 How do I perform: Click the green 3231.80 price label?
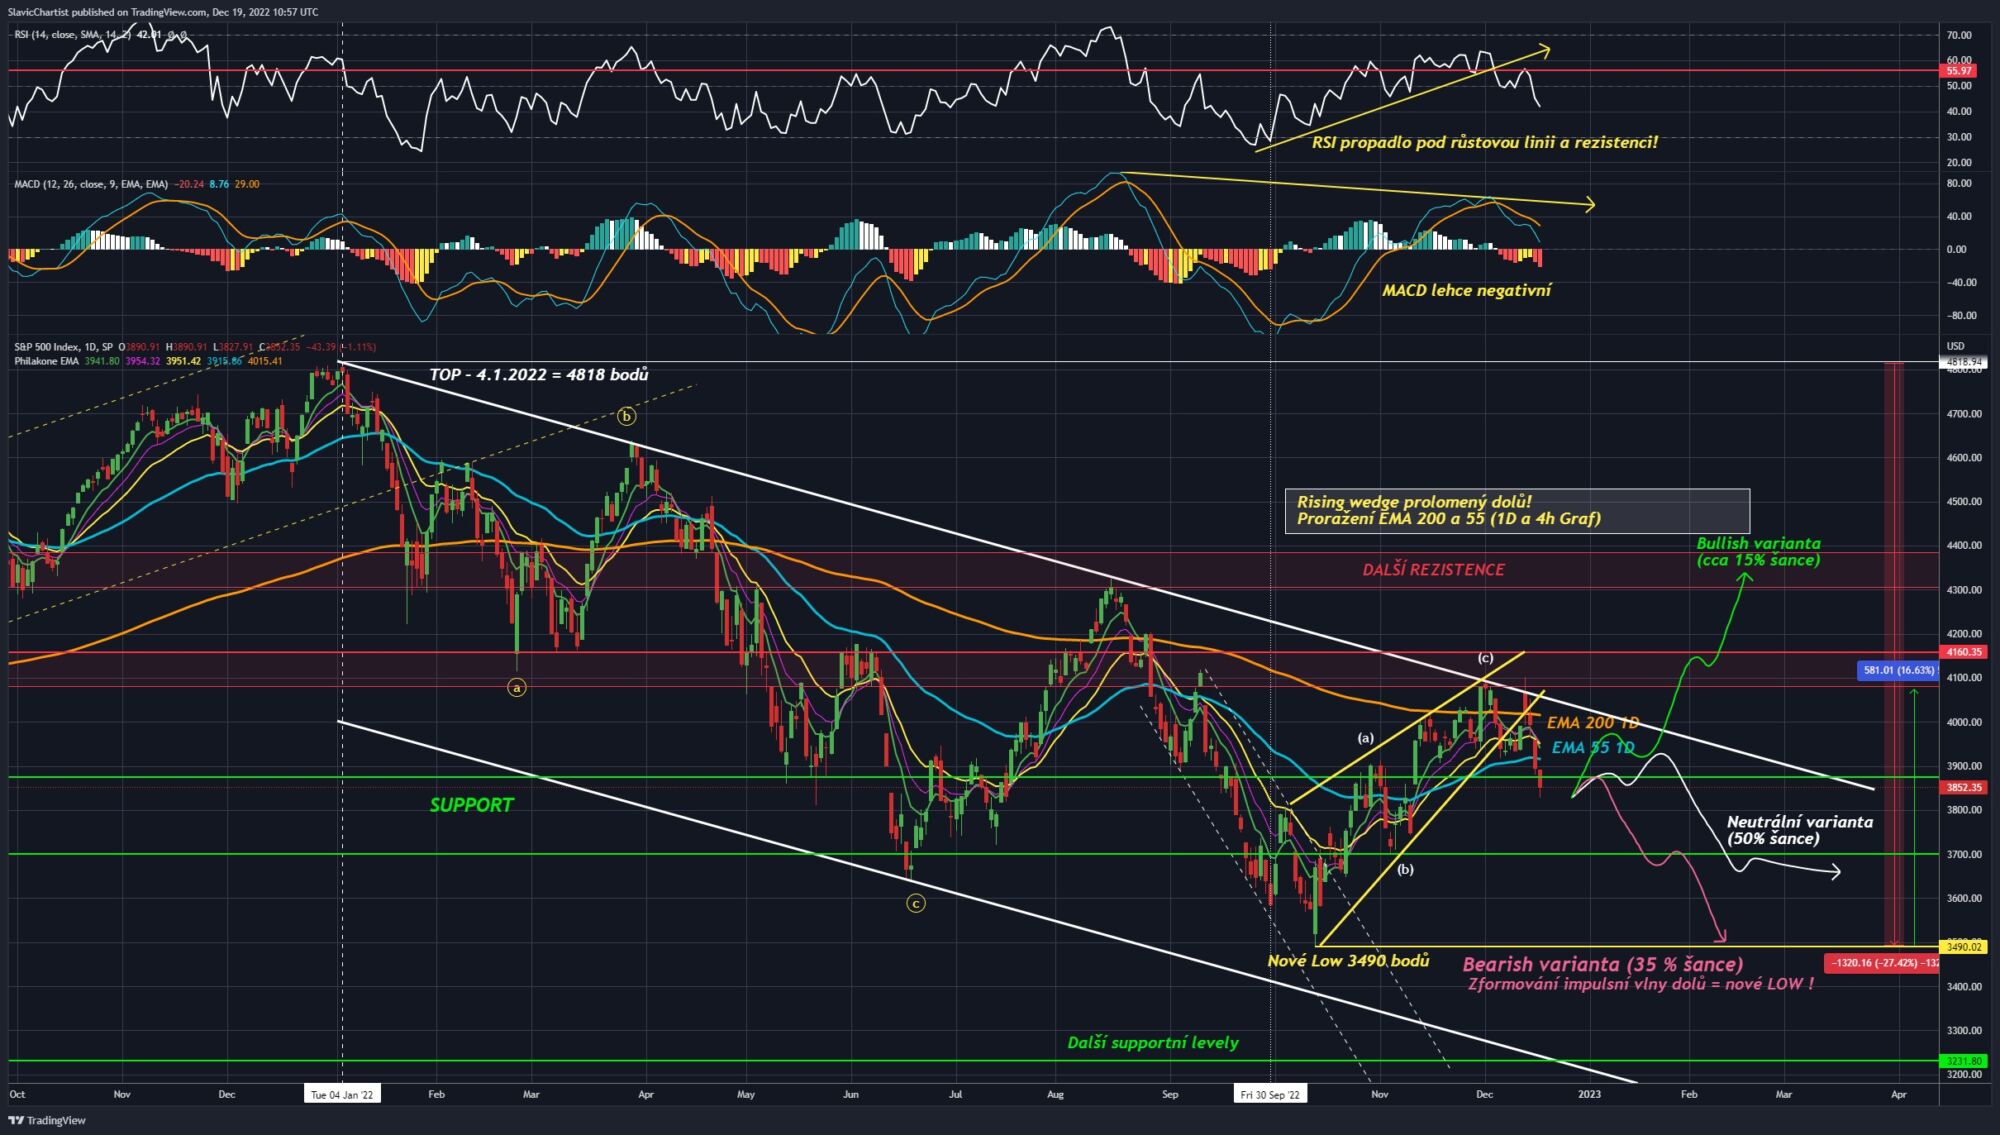click(x=1963, y=1061)
